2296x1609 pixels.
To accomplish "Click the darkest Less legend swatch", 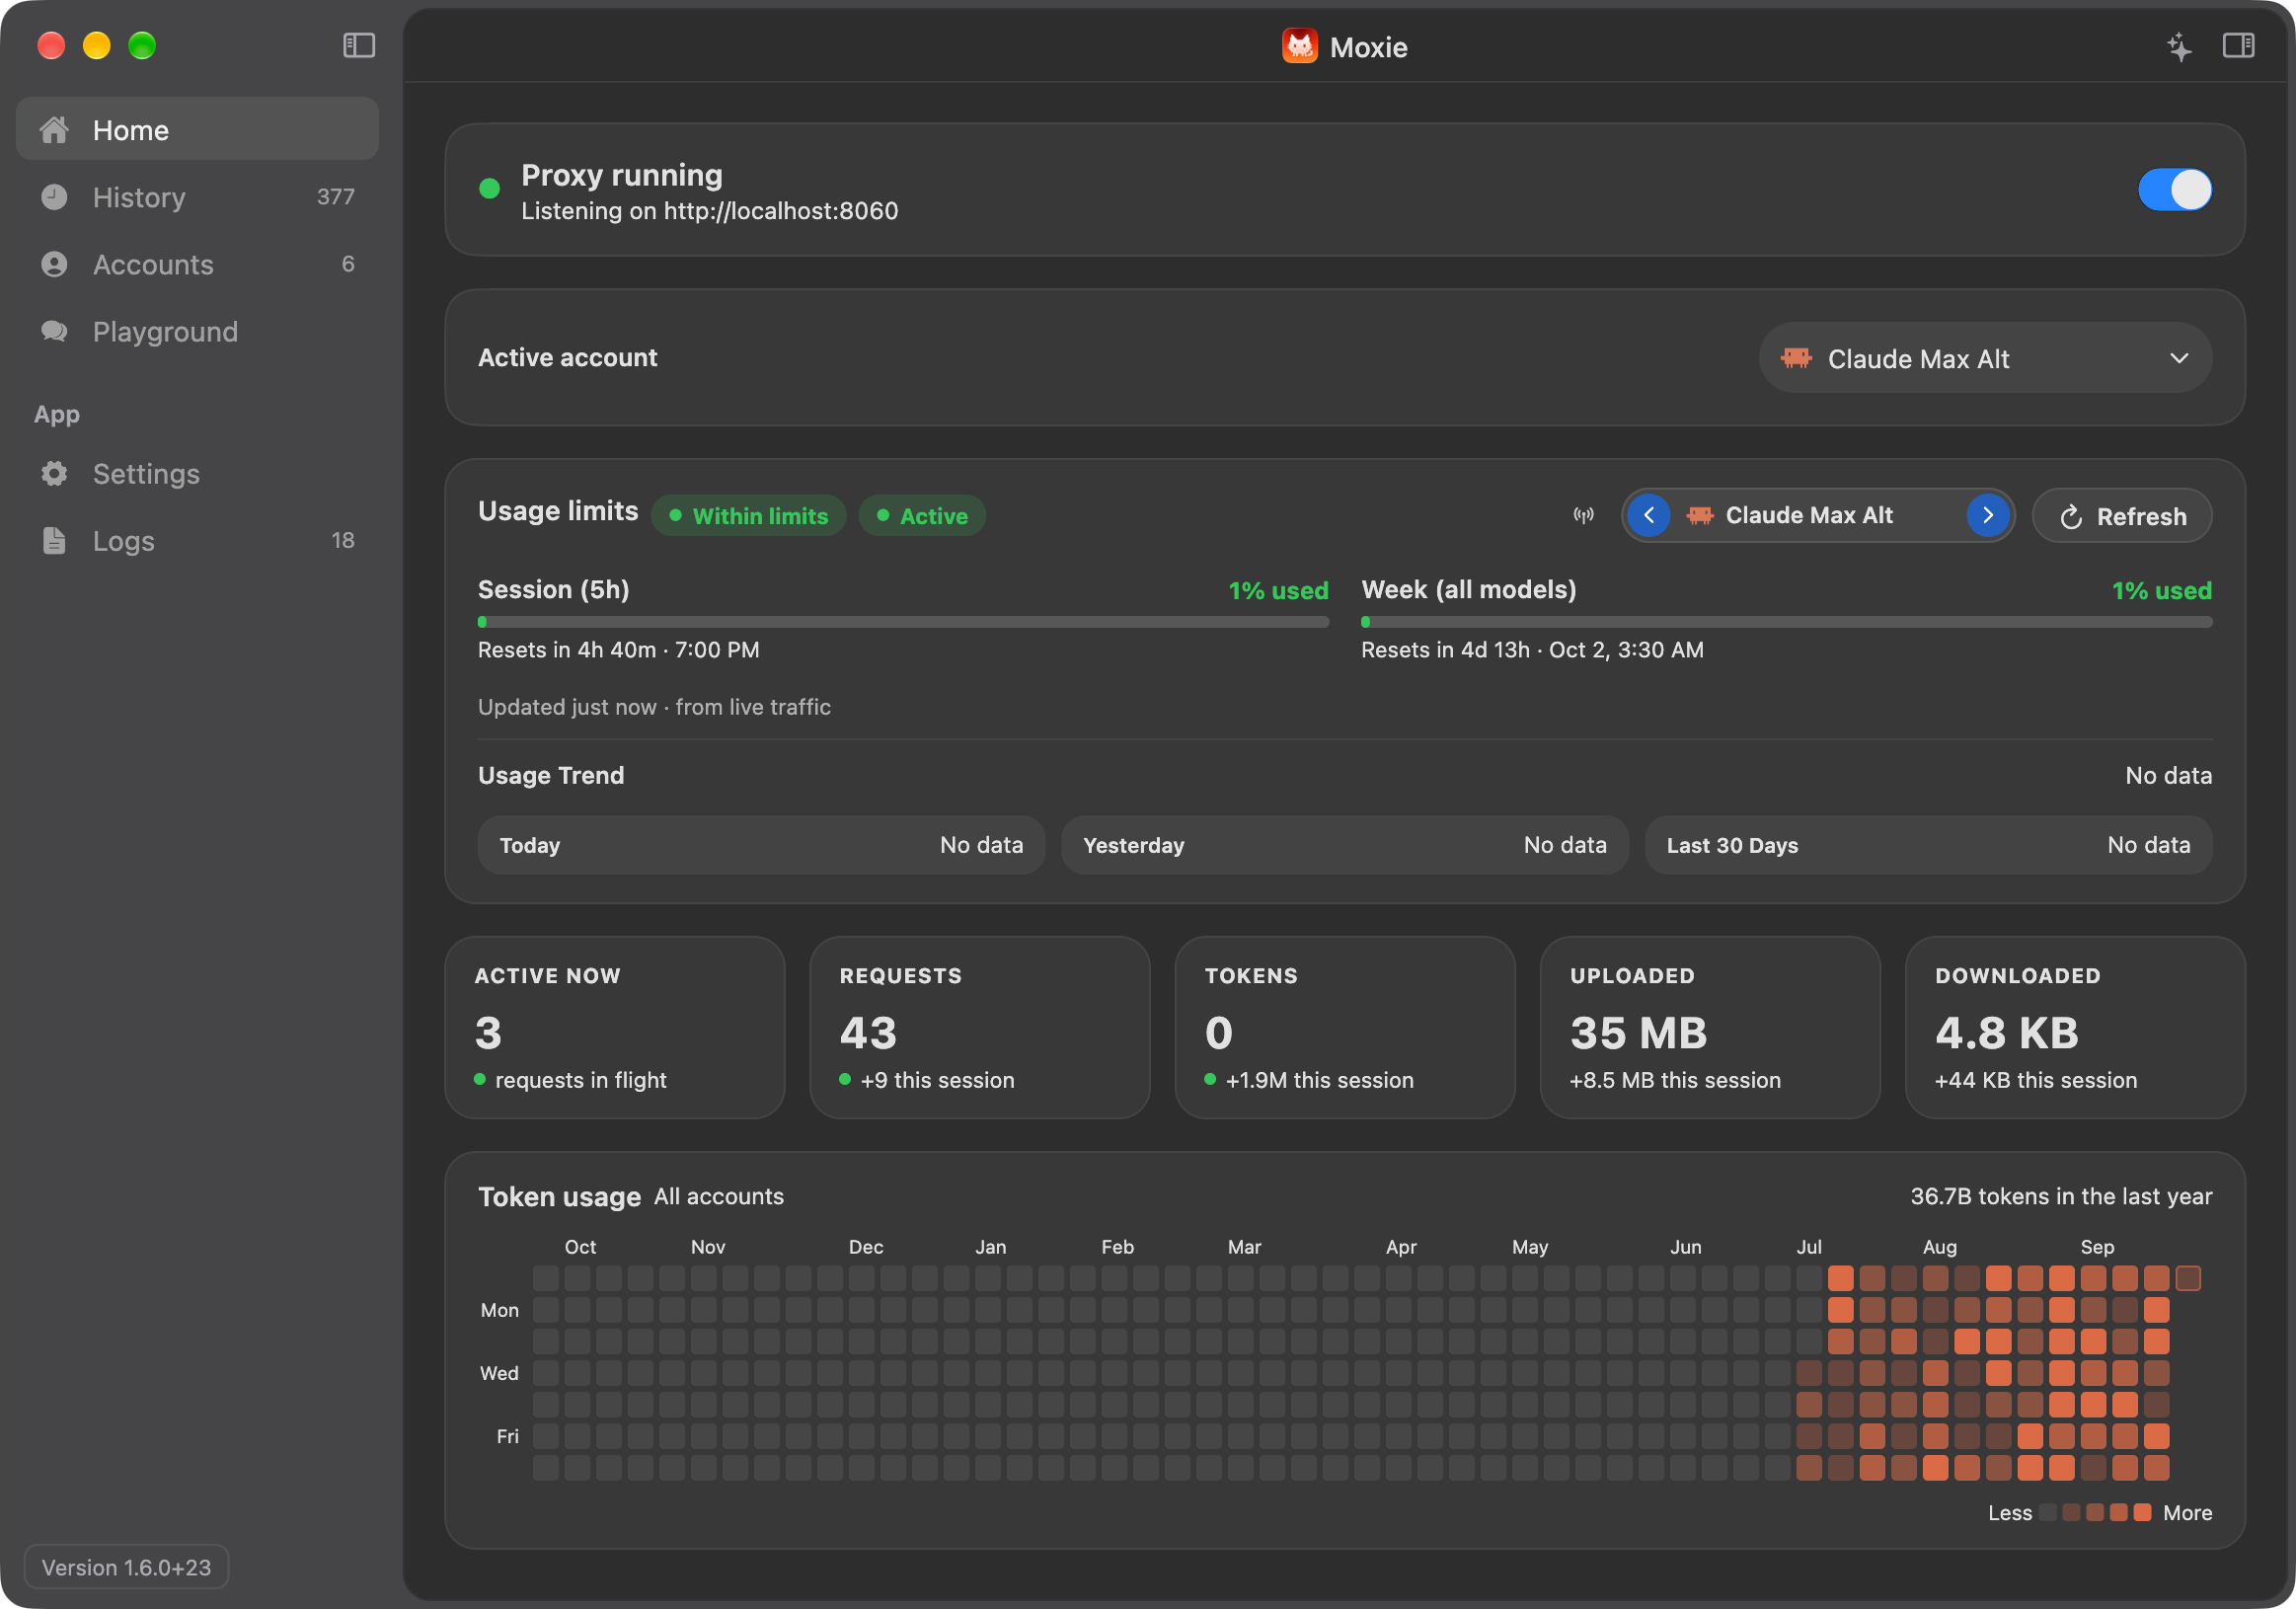I will coord(2047,1512).
